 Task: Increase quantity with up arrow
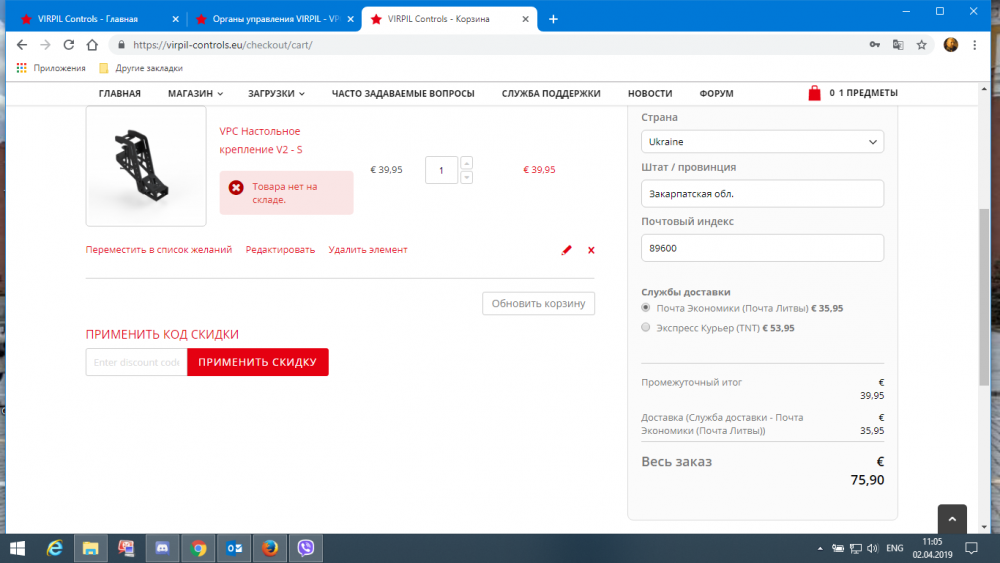tap(466, 163)
